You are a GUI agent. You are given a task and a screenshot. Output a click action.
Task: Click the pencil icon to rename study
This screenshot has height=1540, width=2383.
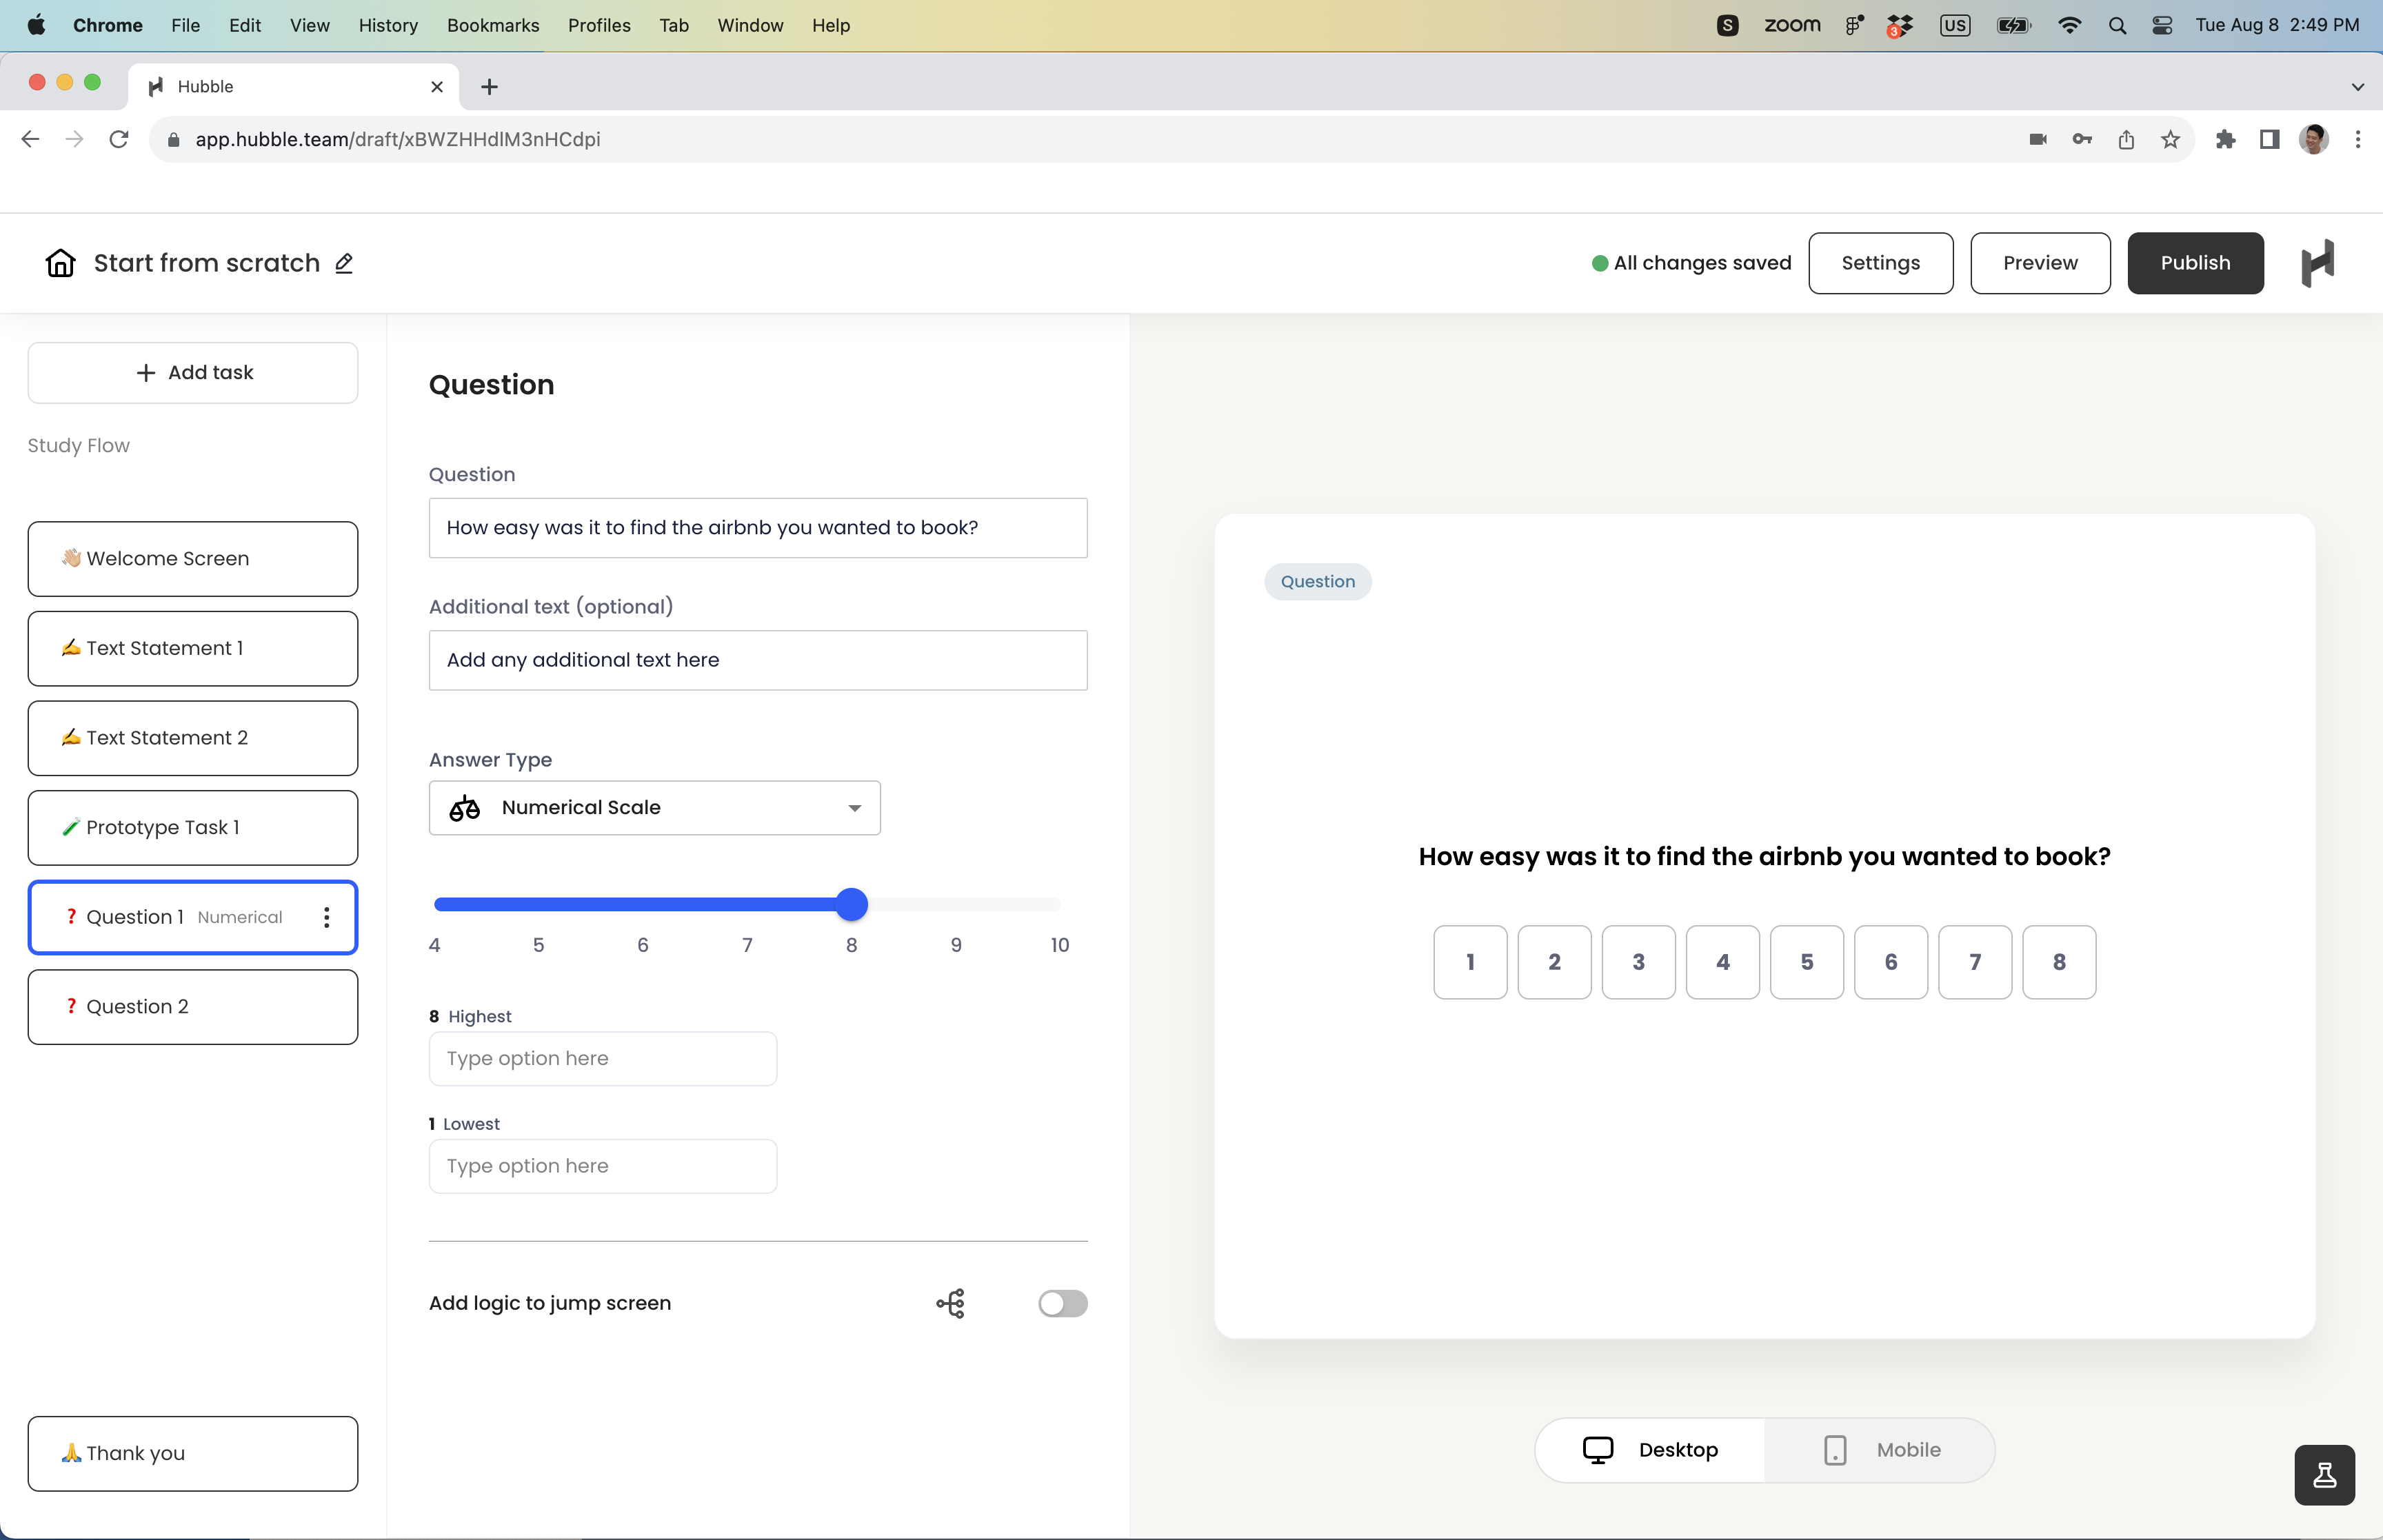(x=344, y=263)
